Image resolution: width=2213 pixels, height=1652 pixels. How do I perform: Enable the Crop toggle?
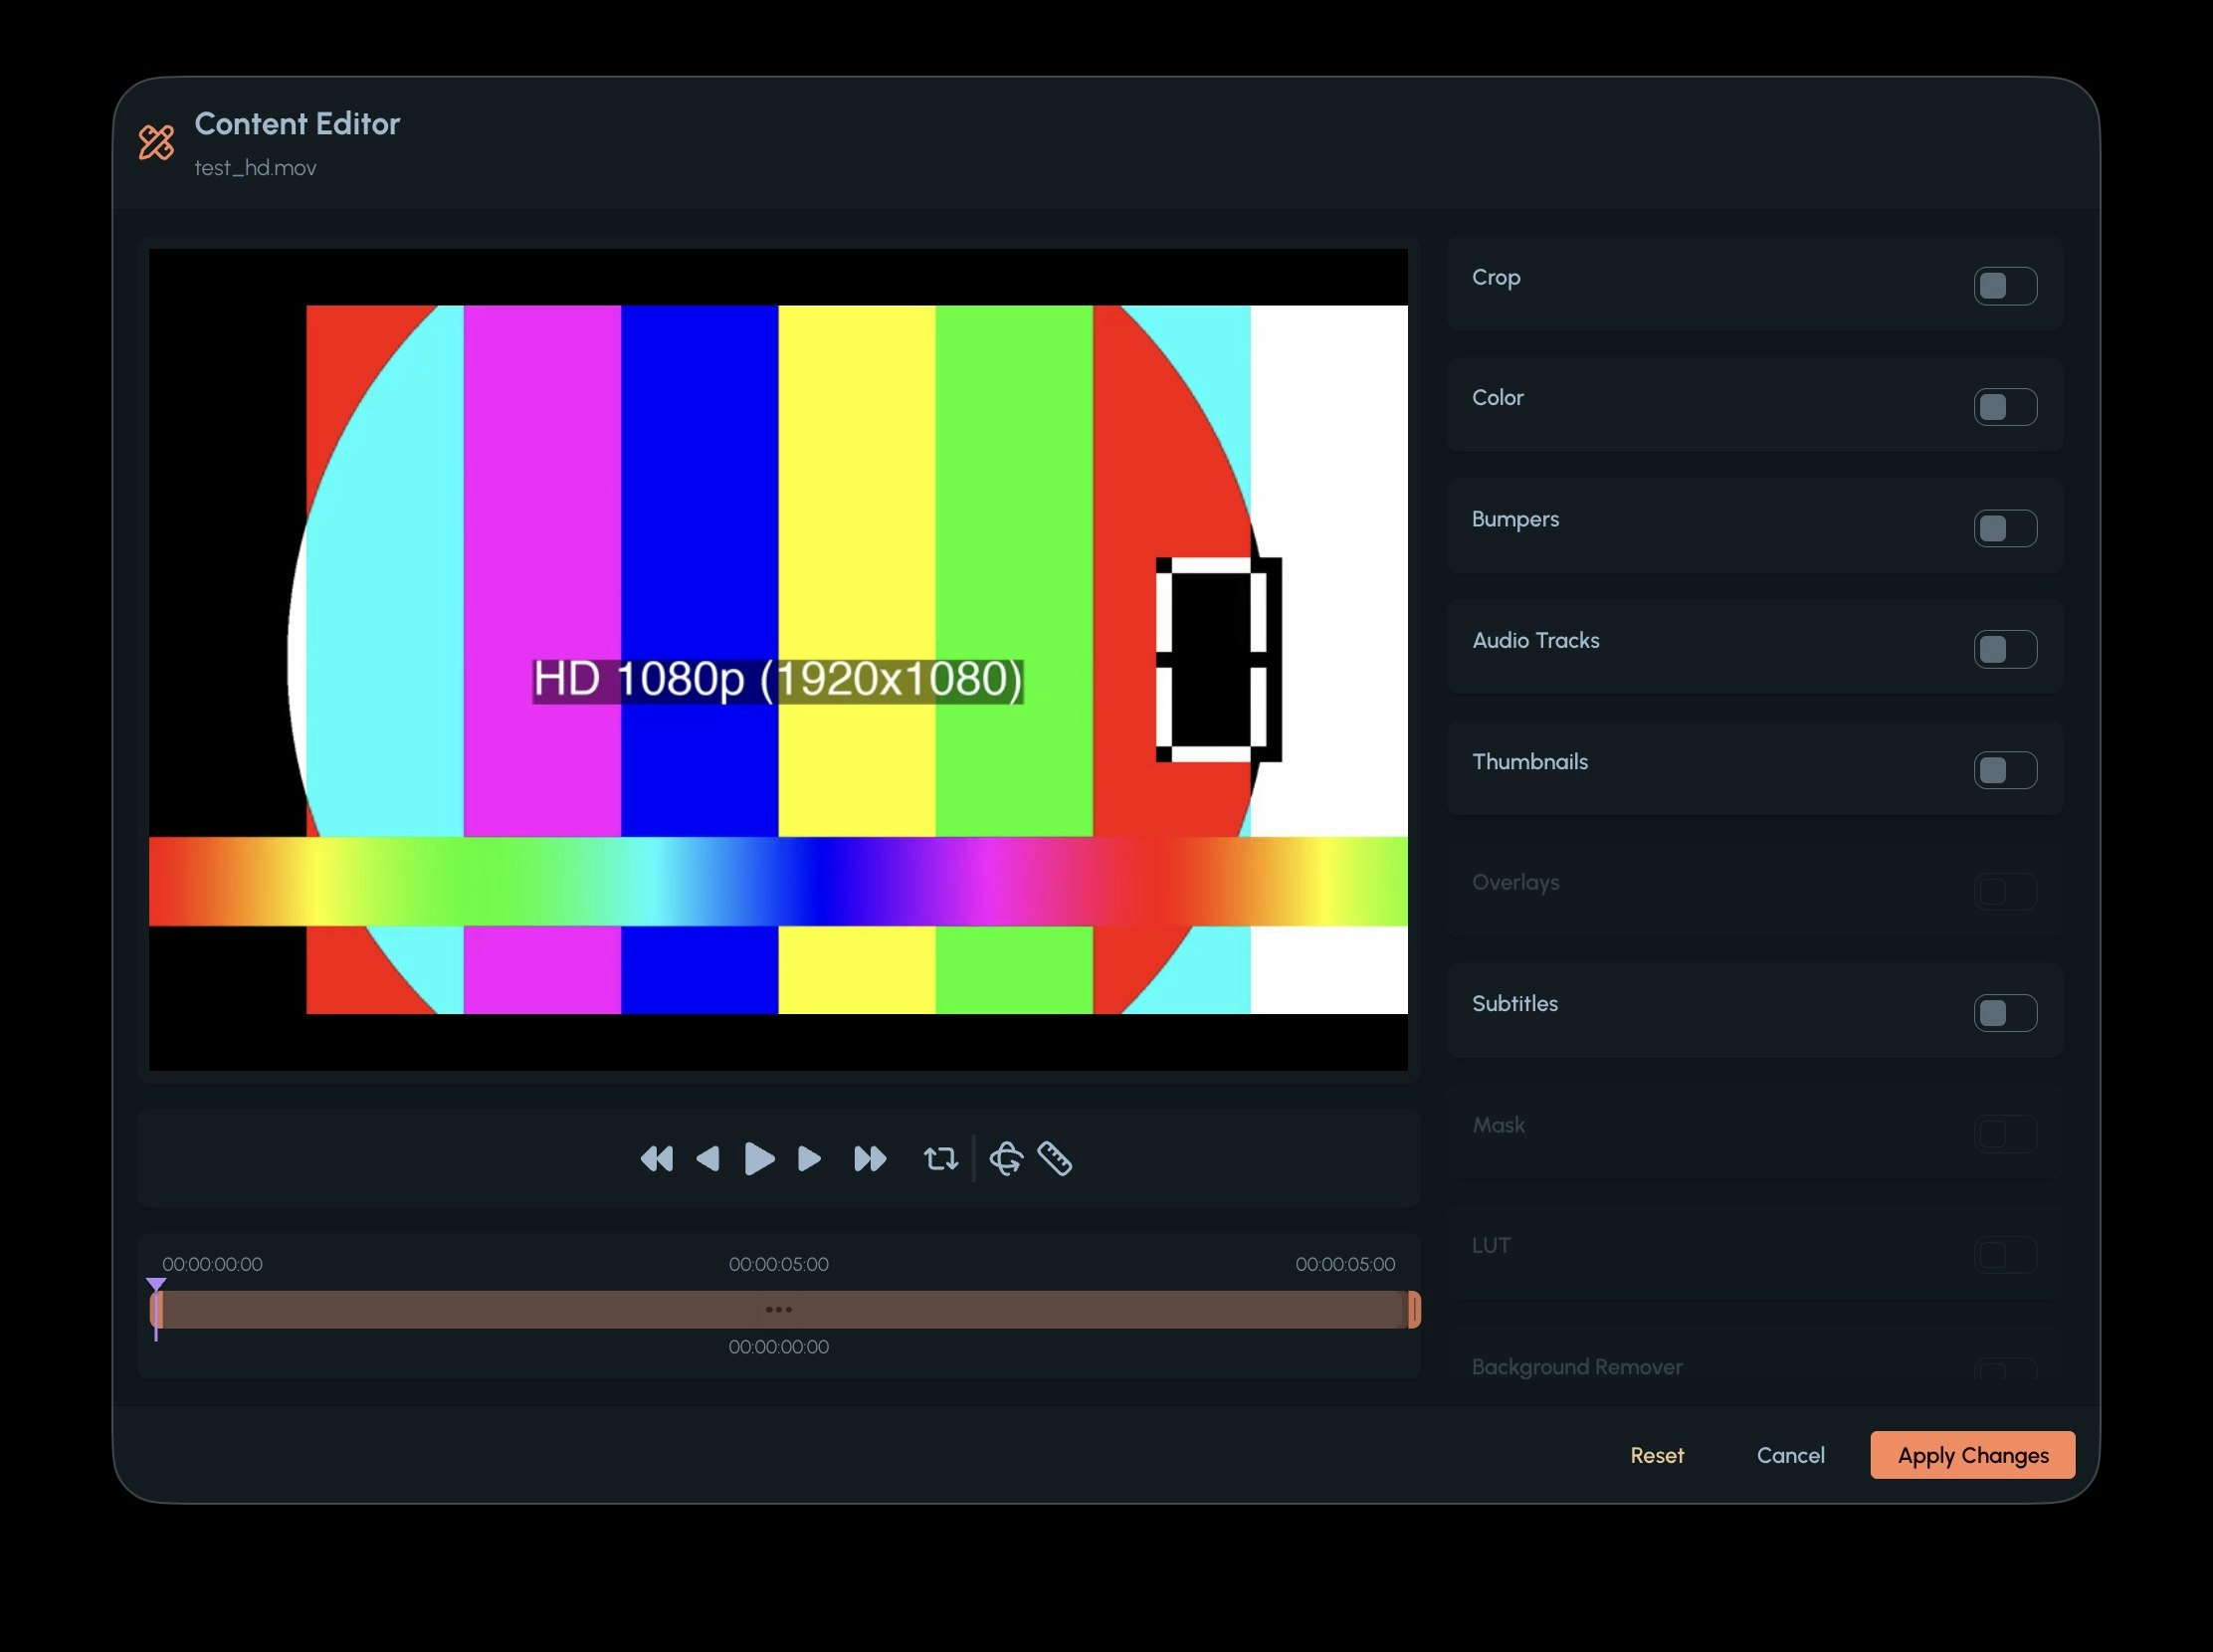click(2005, 285)
